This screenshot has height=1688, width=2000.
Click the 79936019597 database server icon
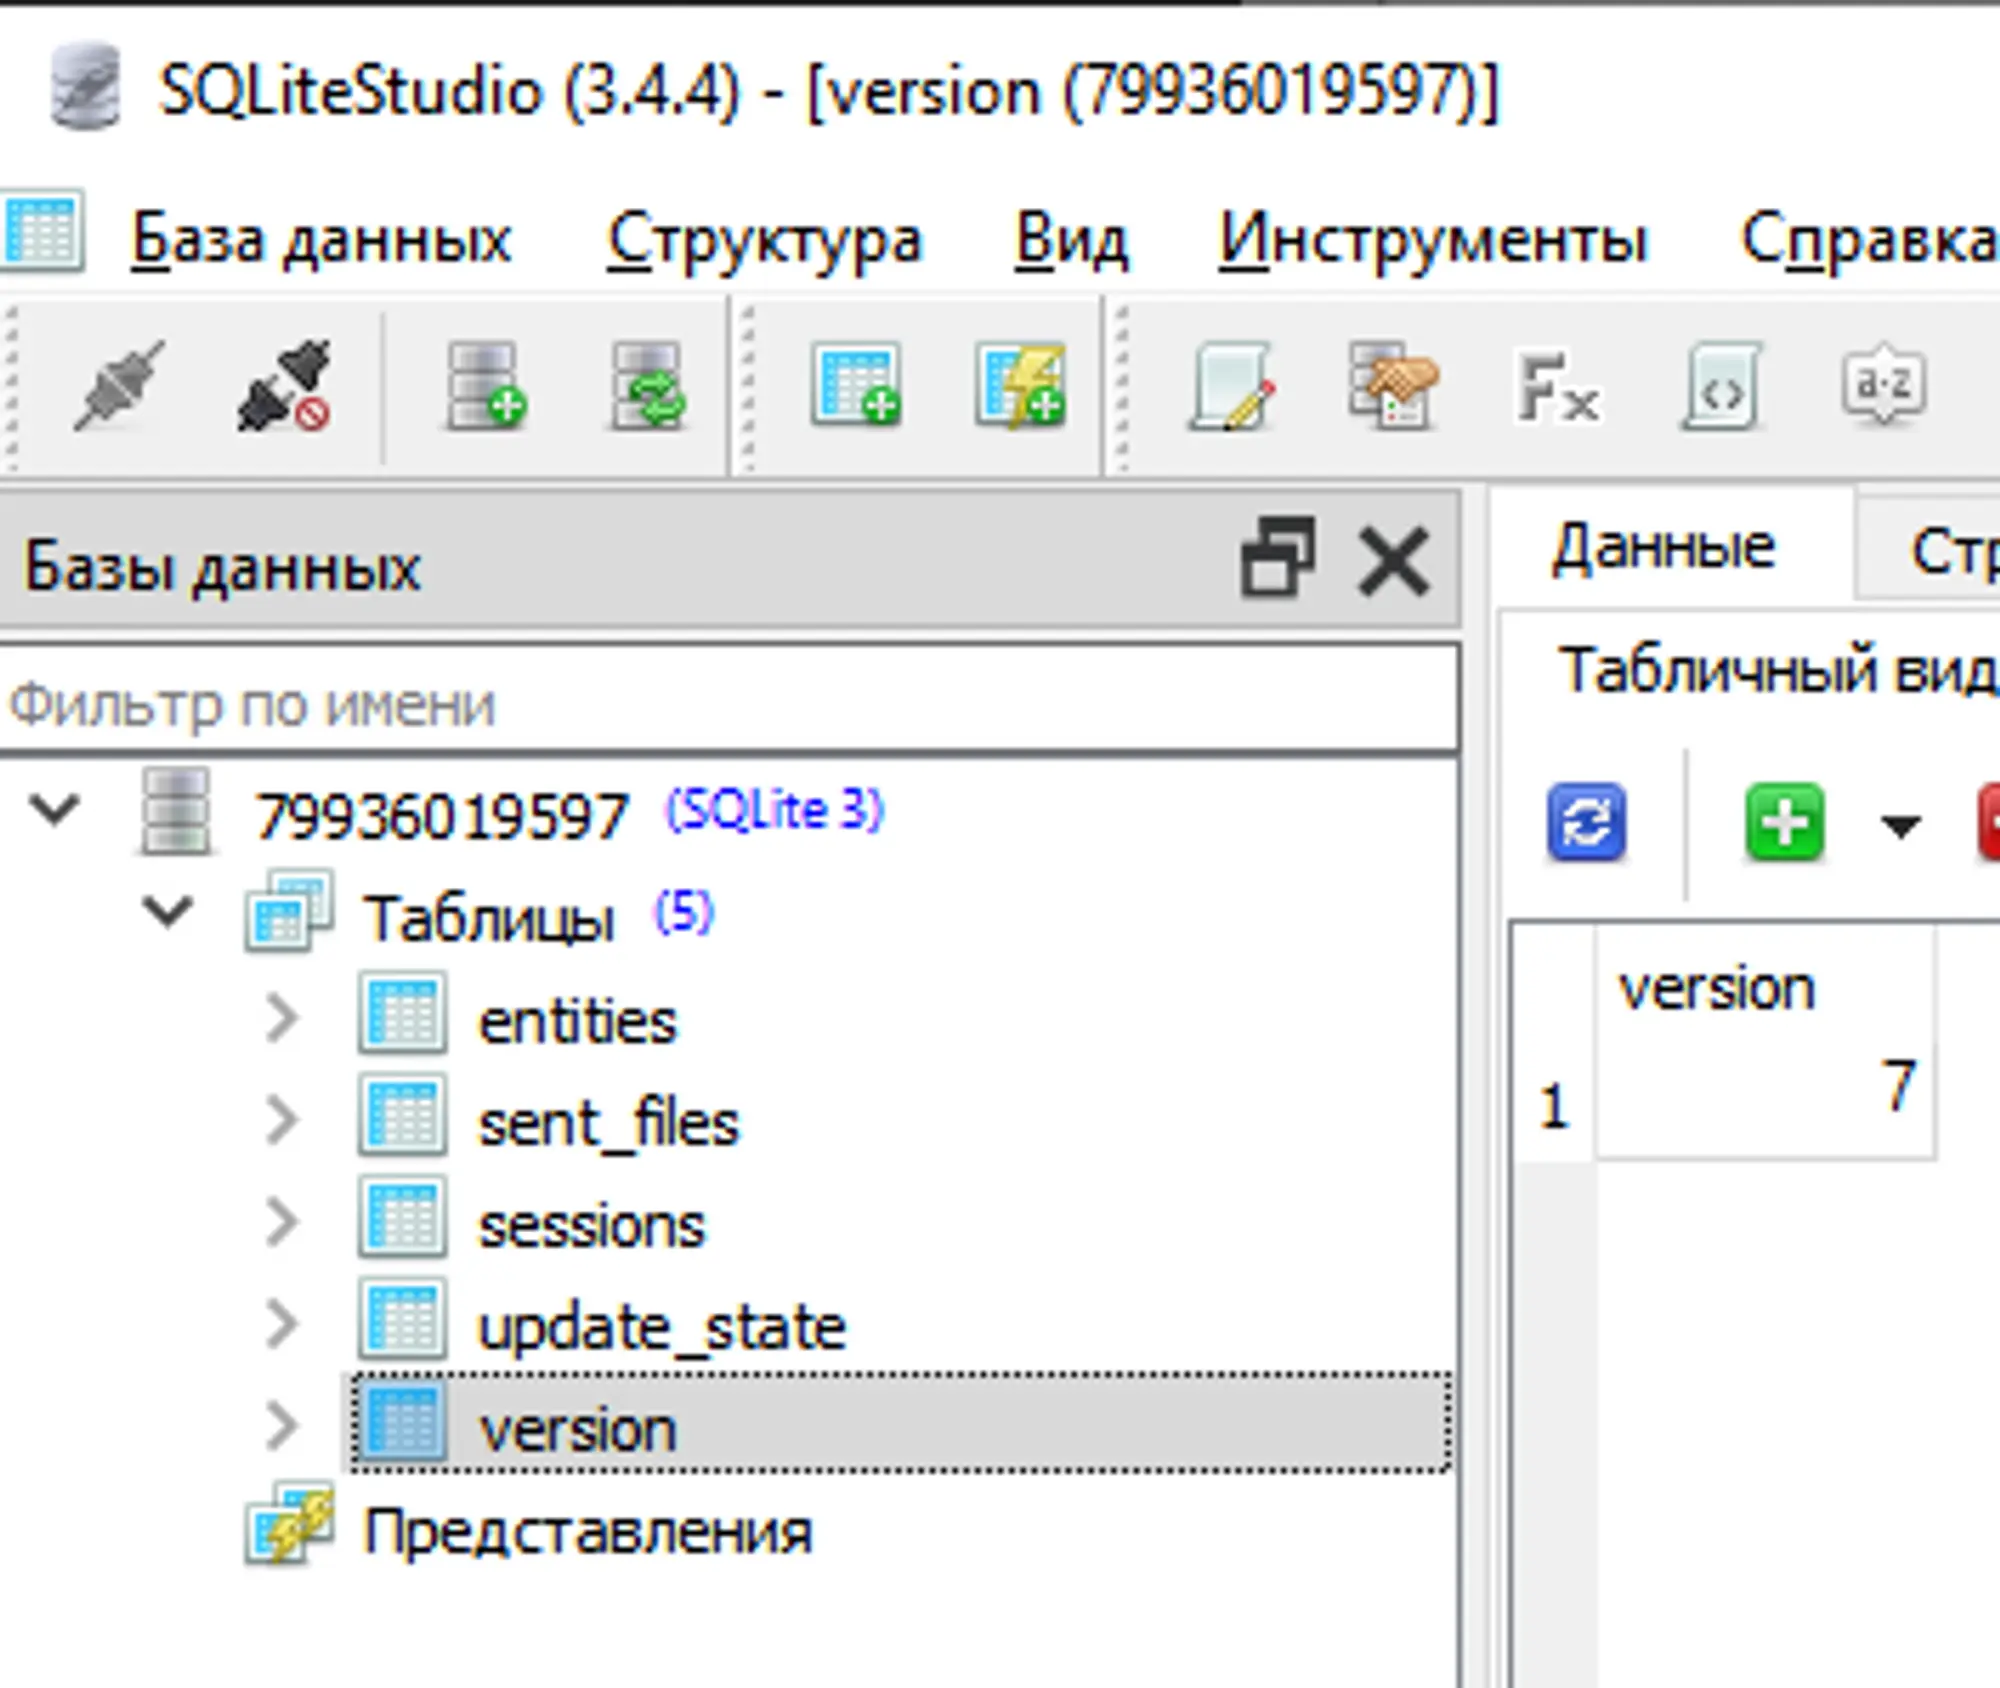175,812
